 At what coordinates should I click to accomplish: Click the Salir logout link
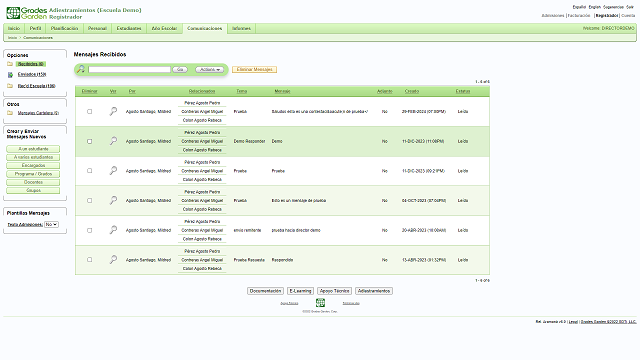[x=630, y=7]
